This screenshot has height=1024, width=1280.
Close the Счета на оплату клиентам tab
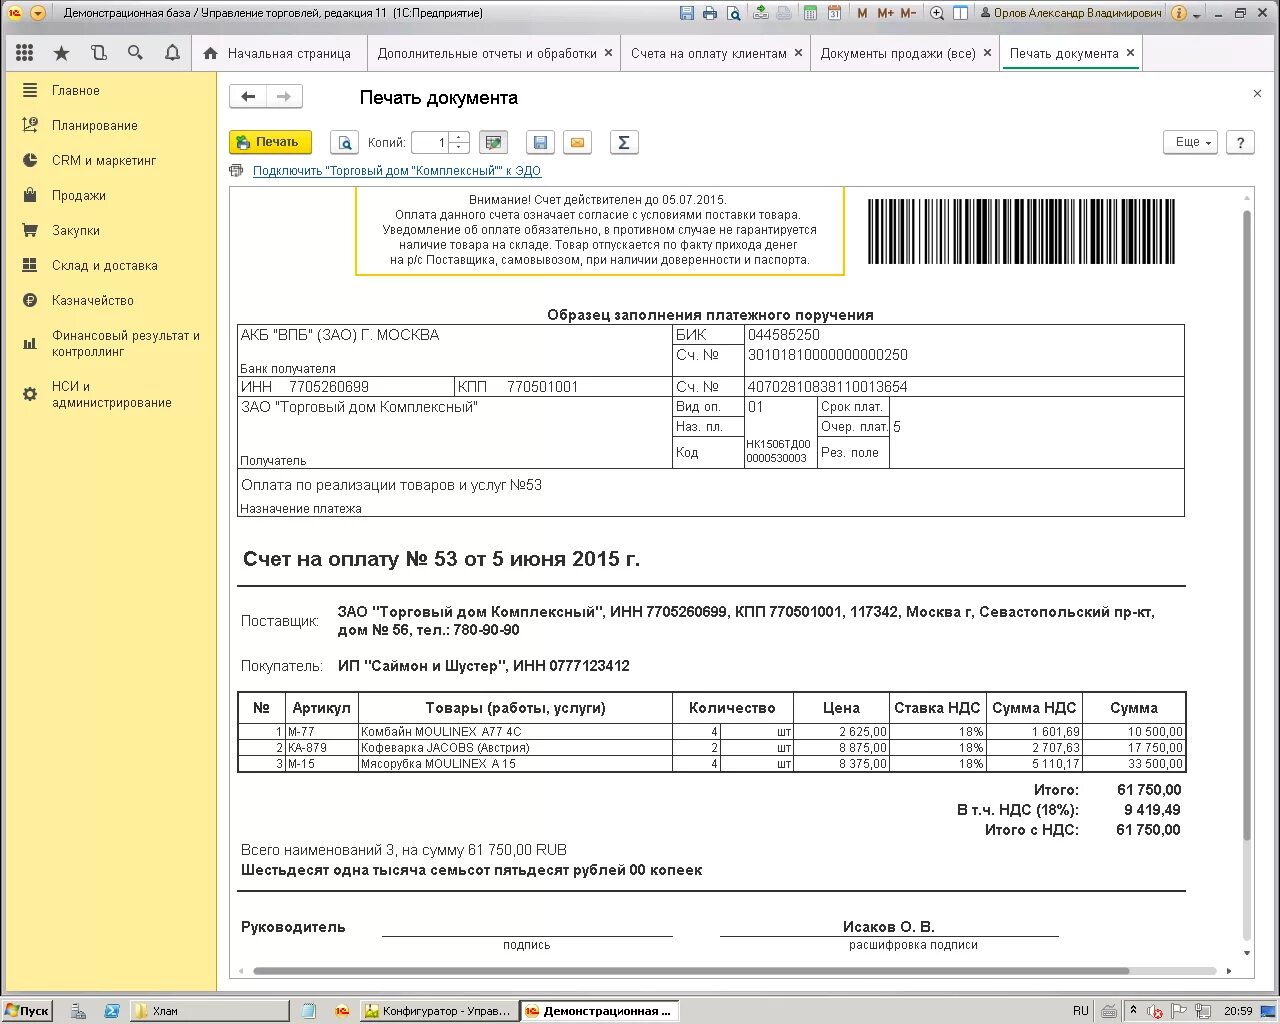[x=799, y=53]
